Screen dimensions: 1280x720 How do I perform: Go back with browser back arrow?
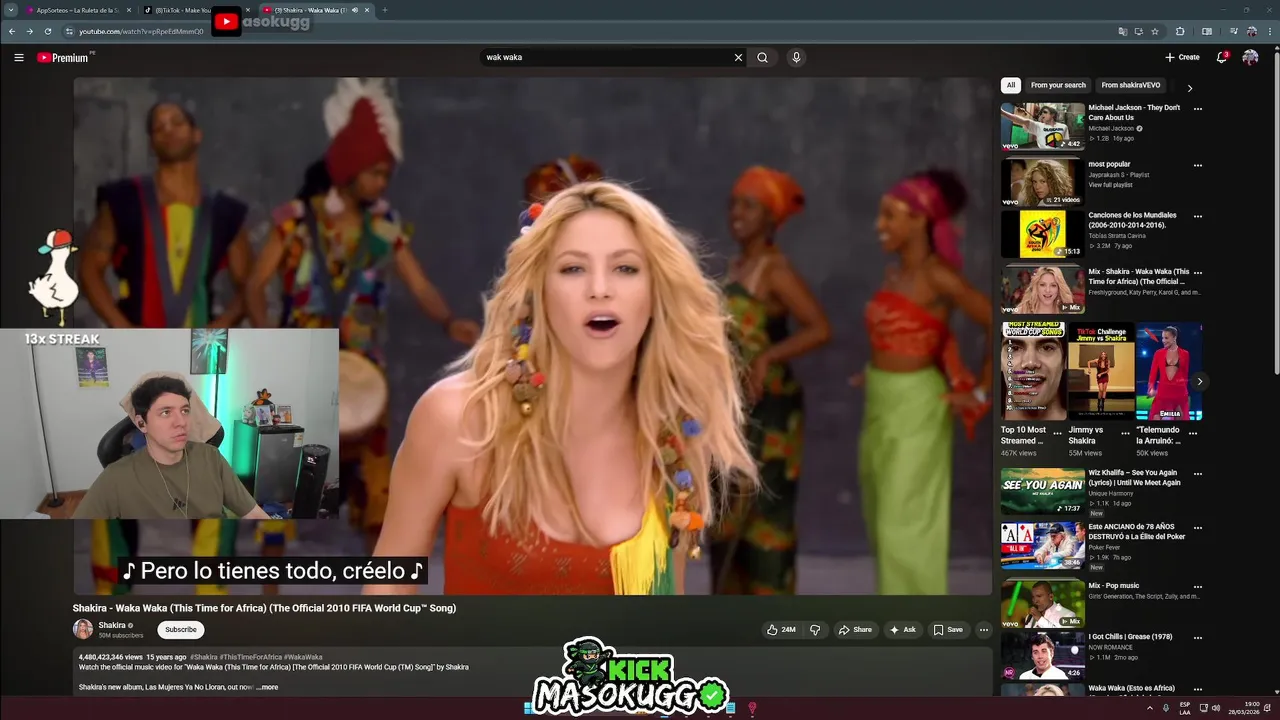click(12, 31)
